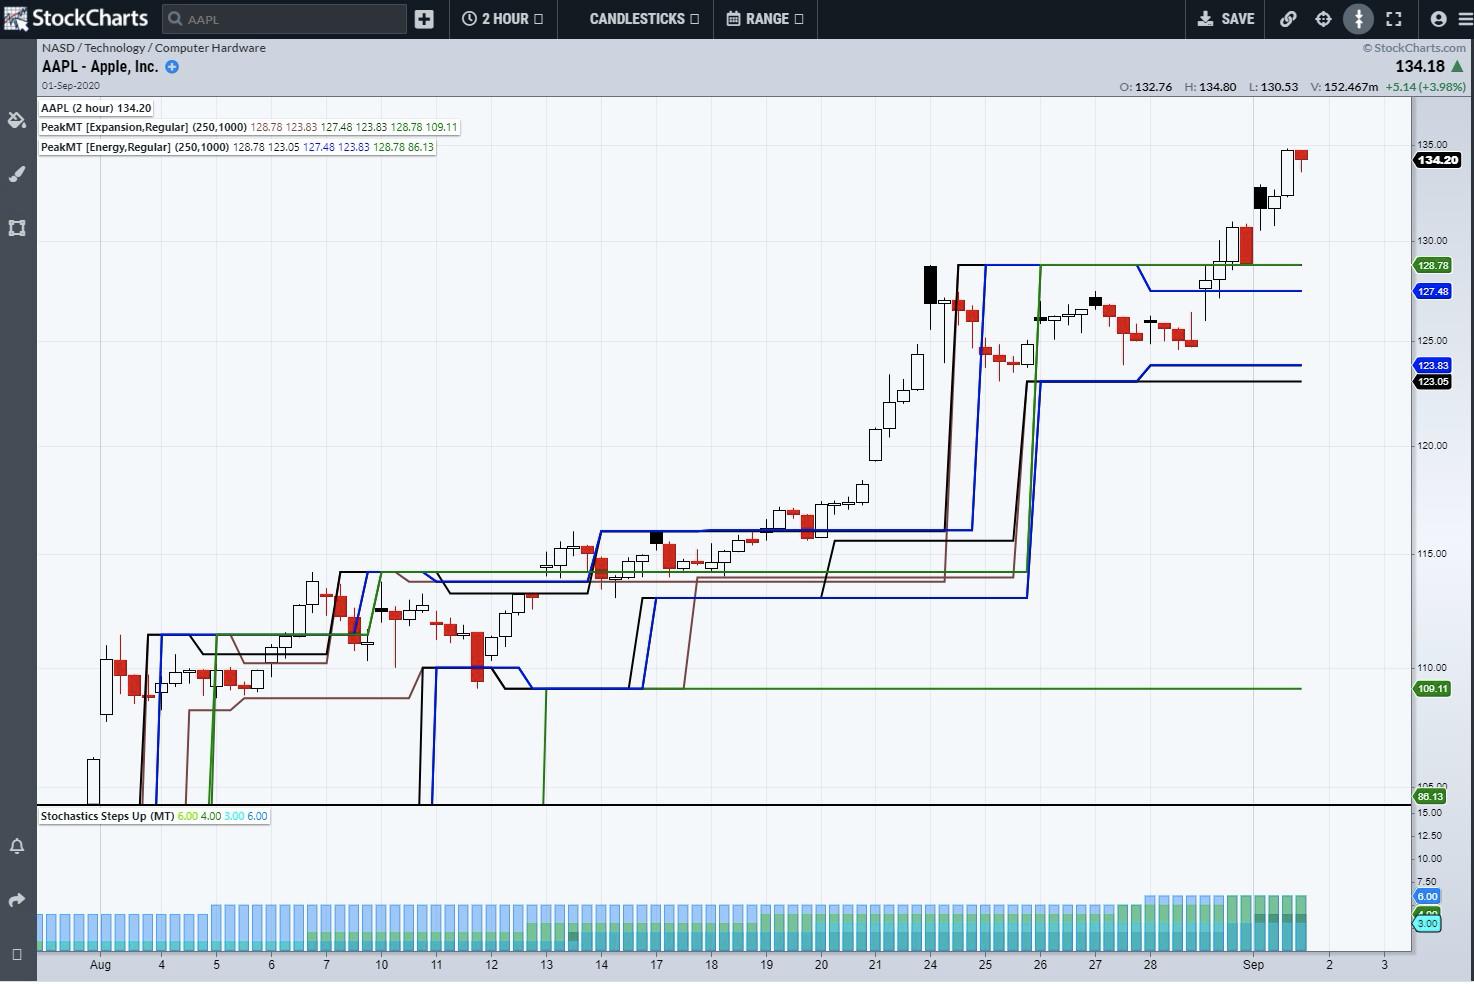Enter fullscreen mode with expand icon
Screen dimensions: 1474x984
coord(1393,19)
